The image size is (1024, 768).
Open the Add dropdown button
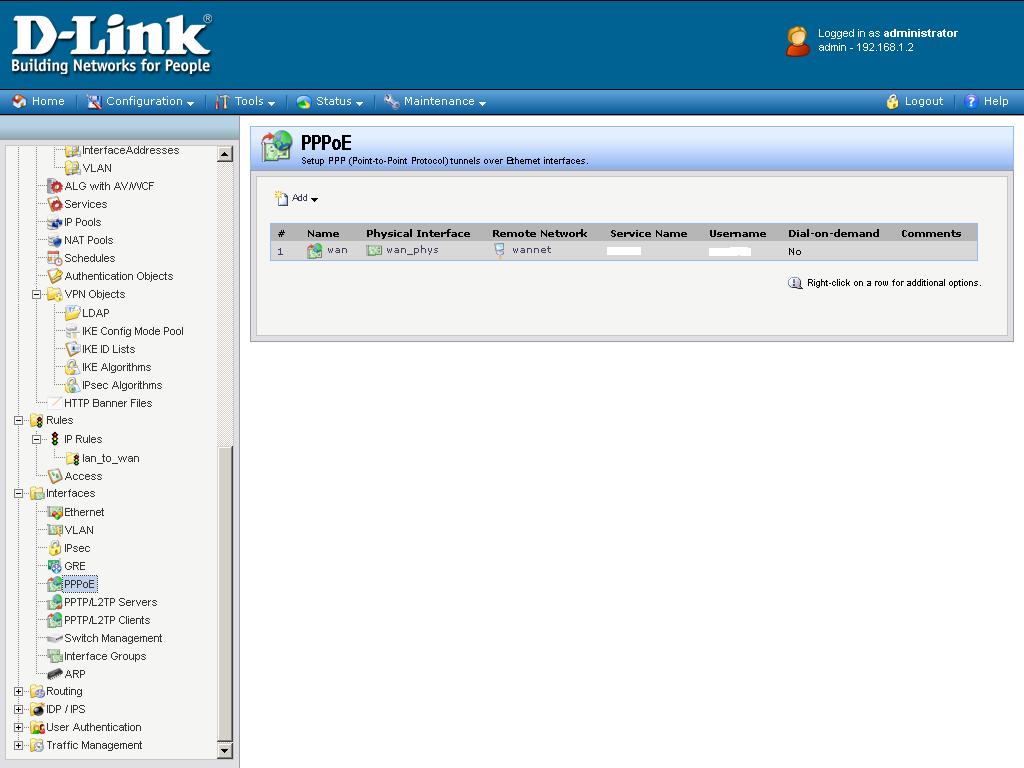point(296,198)
